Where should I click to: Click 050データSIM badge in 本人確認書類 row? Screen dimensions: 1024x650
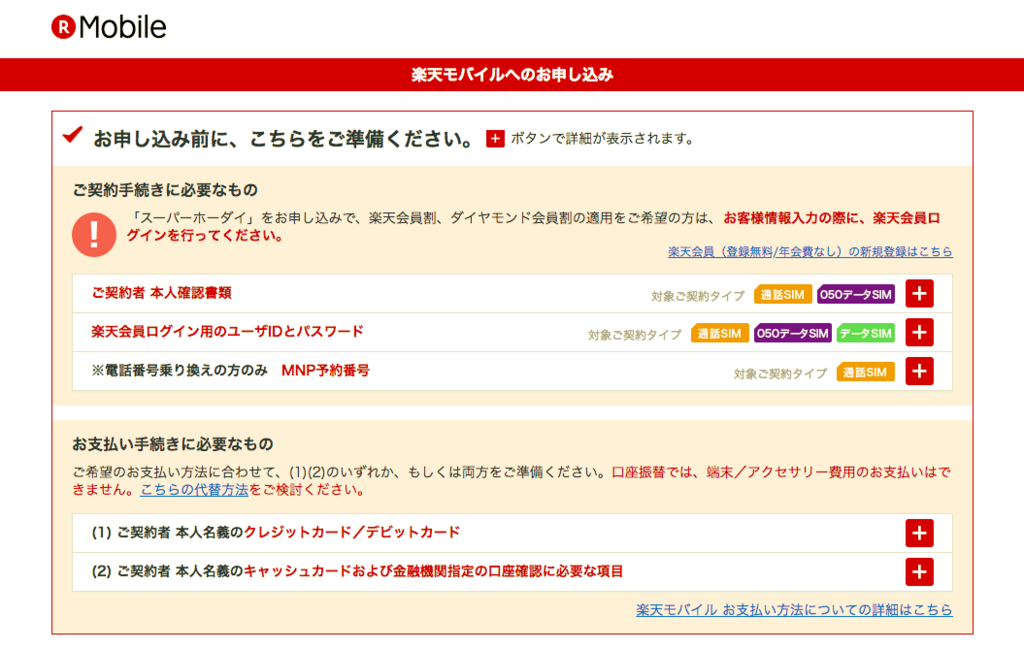coord(856,295)
